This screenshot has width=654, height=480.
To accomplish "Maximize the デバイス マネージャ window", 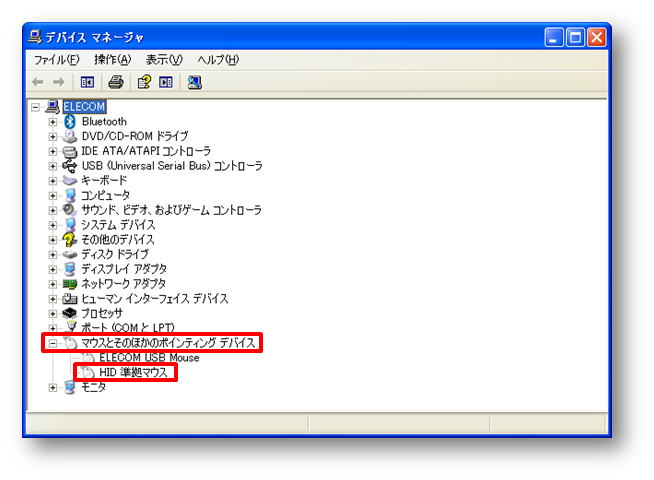I will [575, 38].
